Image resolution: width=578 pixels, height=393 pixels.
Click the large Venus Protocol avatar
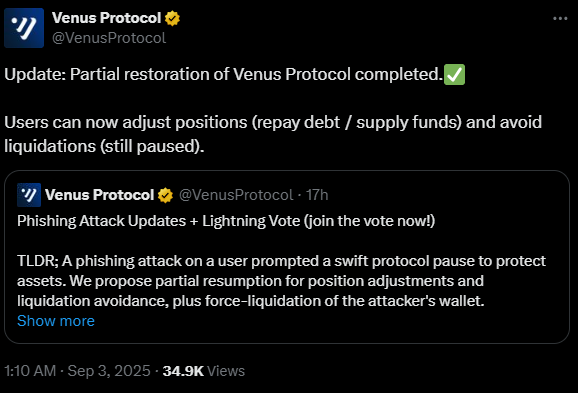tap(24, 28)
